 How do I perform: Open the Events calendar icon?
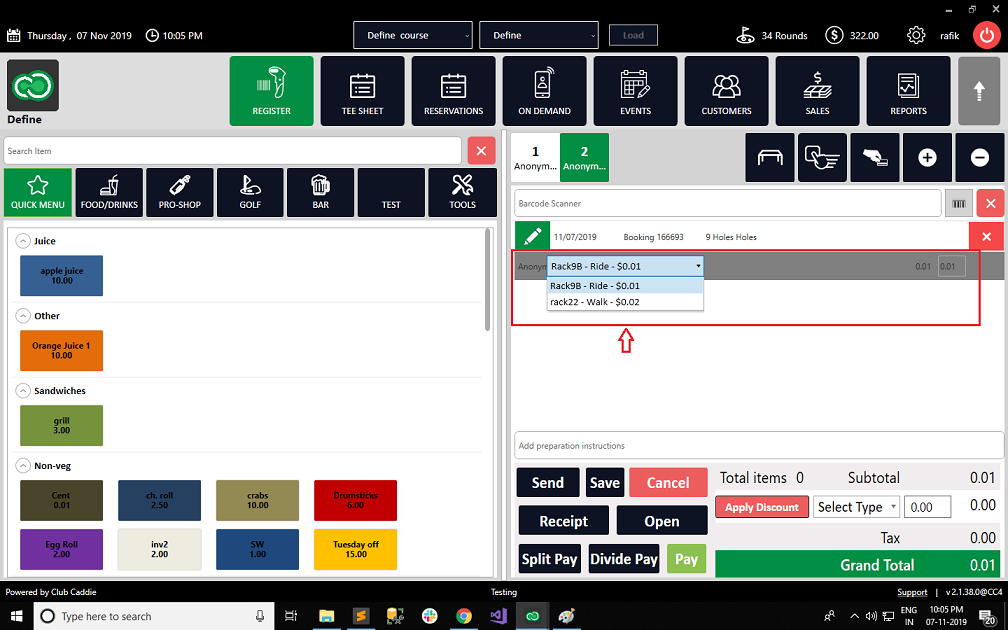(x=635, y=90)
